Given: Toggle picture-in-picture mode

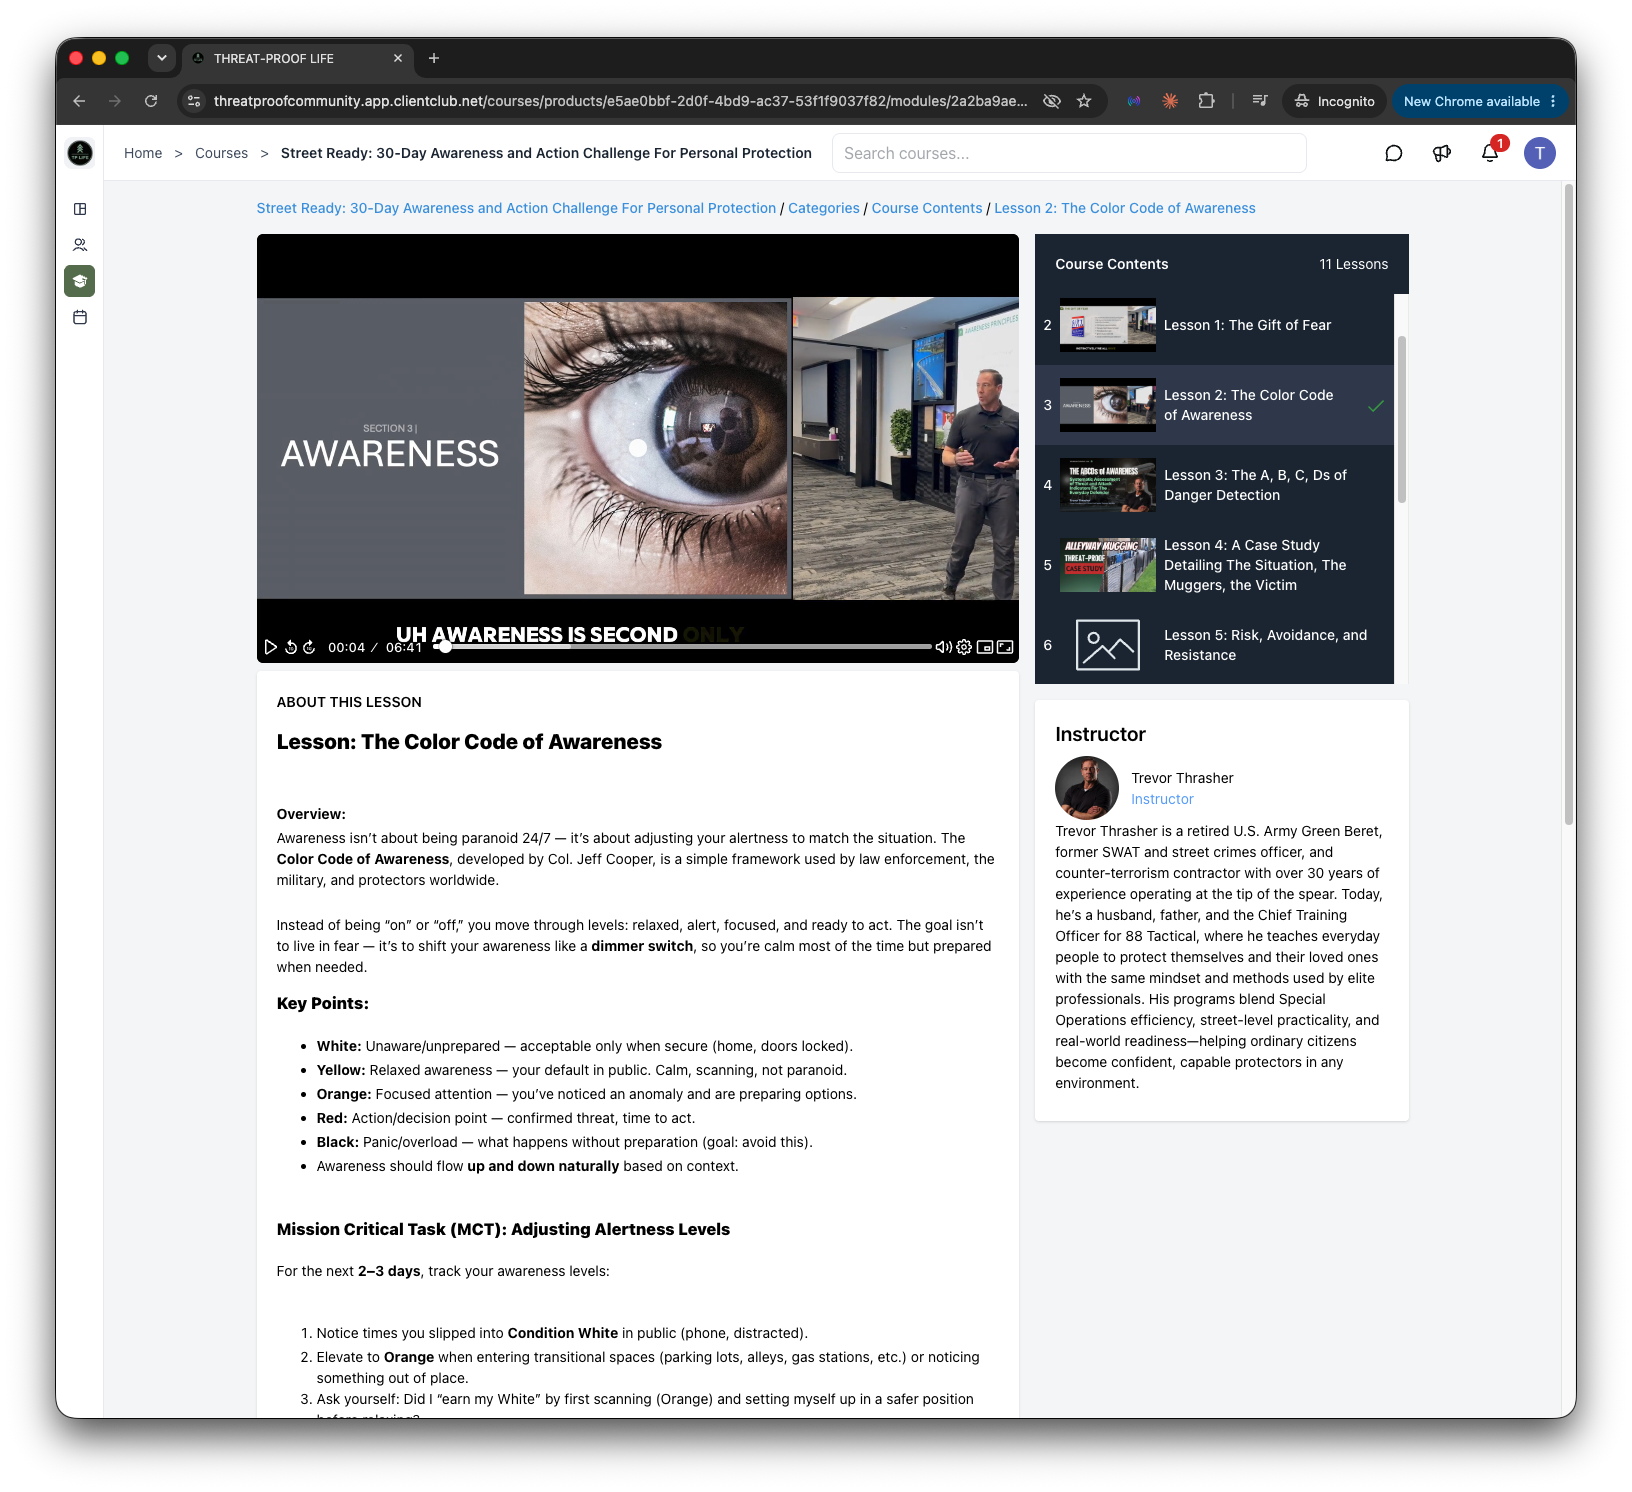Looking at the screenshot, I should point(985,647).
